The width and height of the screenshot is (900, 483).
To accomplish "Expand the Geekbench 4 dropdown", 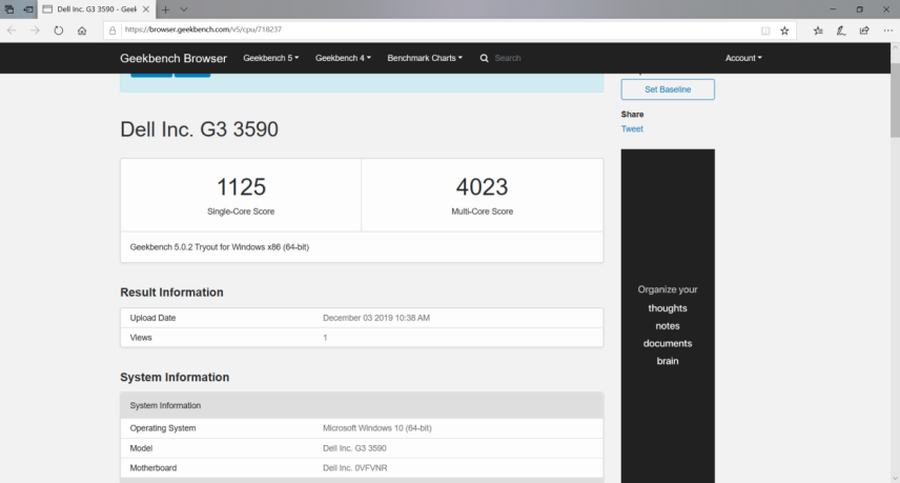I will point(343,58).
